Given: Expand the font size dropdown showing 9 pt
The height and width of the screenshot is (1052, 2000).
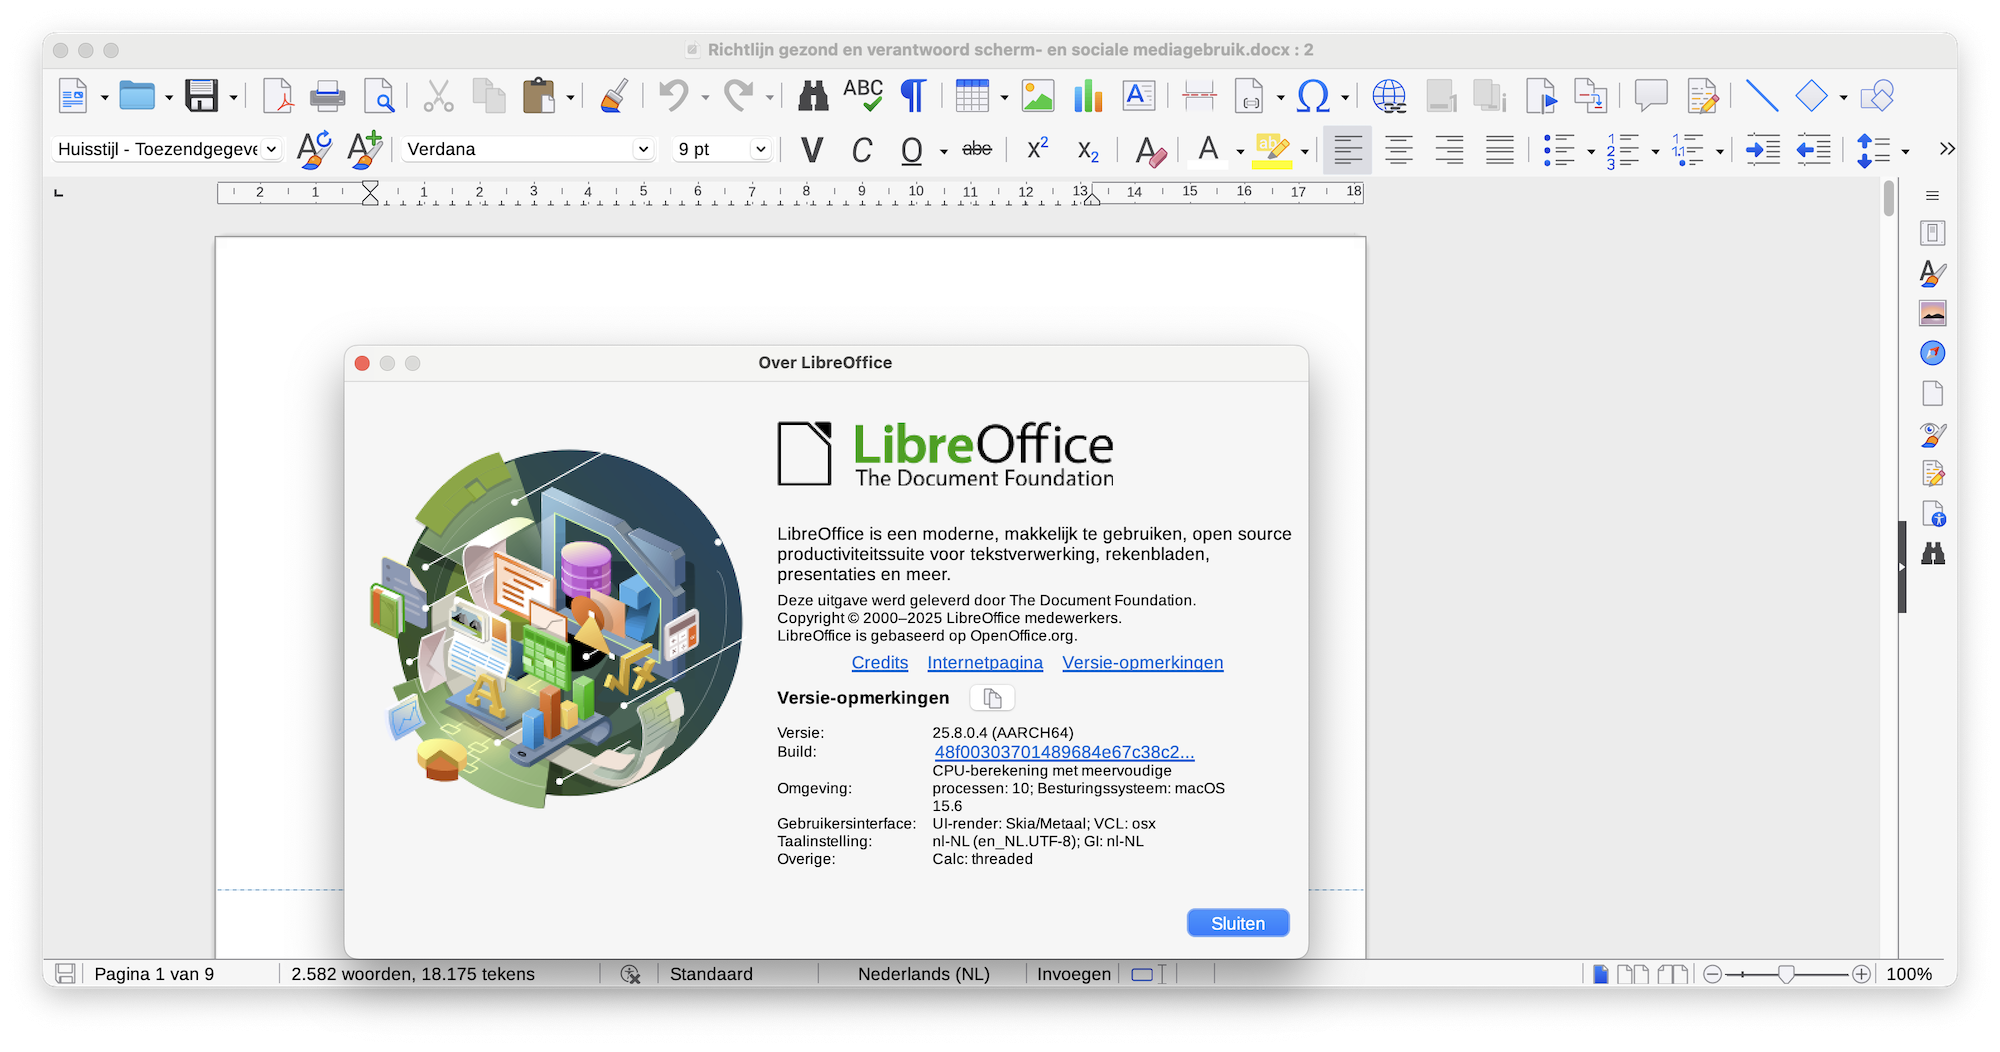Looking at the screenshot, I should point(760,149).
